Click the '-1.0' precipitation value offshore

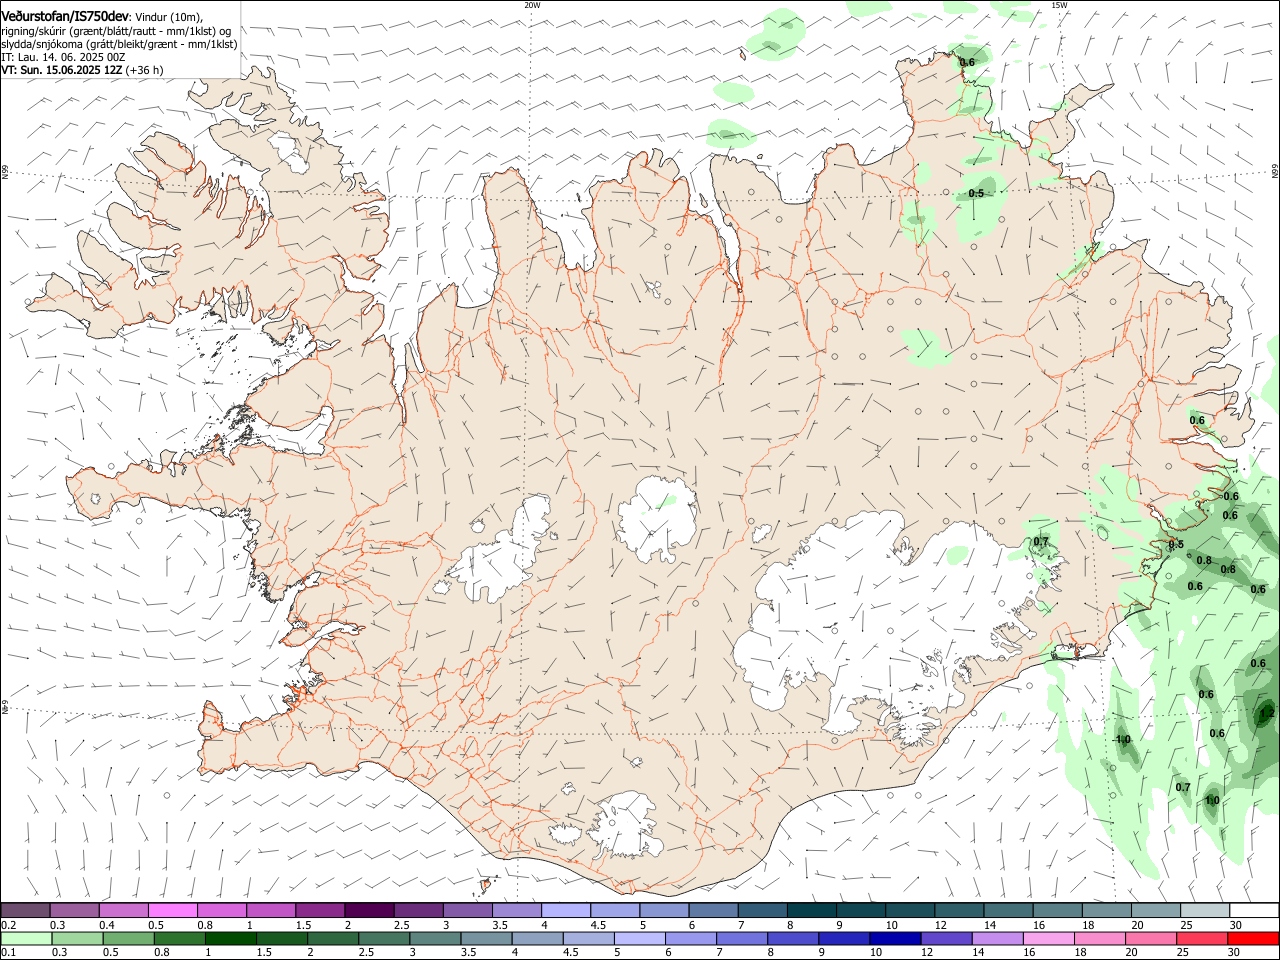point(1121,740)
